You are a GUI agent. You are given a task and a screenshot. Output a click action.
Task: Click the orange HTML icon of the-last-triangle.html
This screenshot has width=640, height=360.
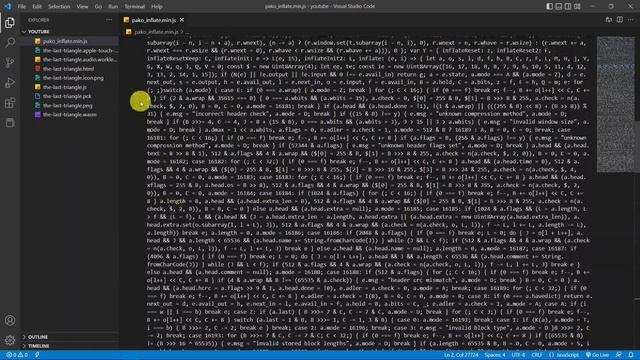pyautogui.click(x=38, y=69)
